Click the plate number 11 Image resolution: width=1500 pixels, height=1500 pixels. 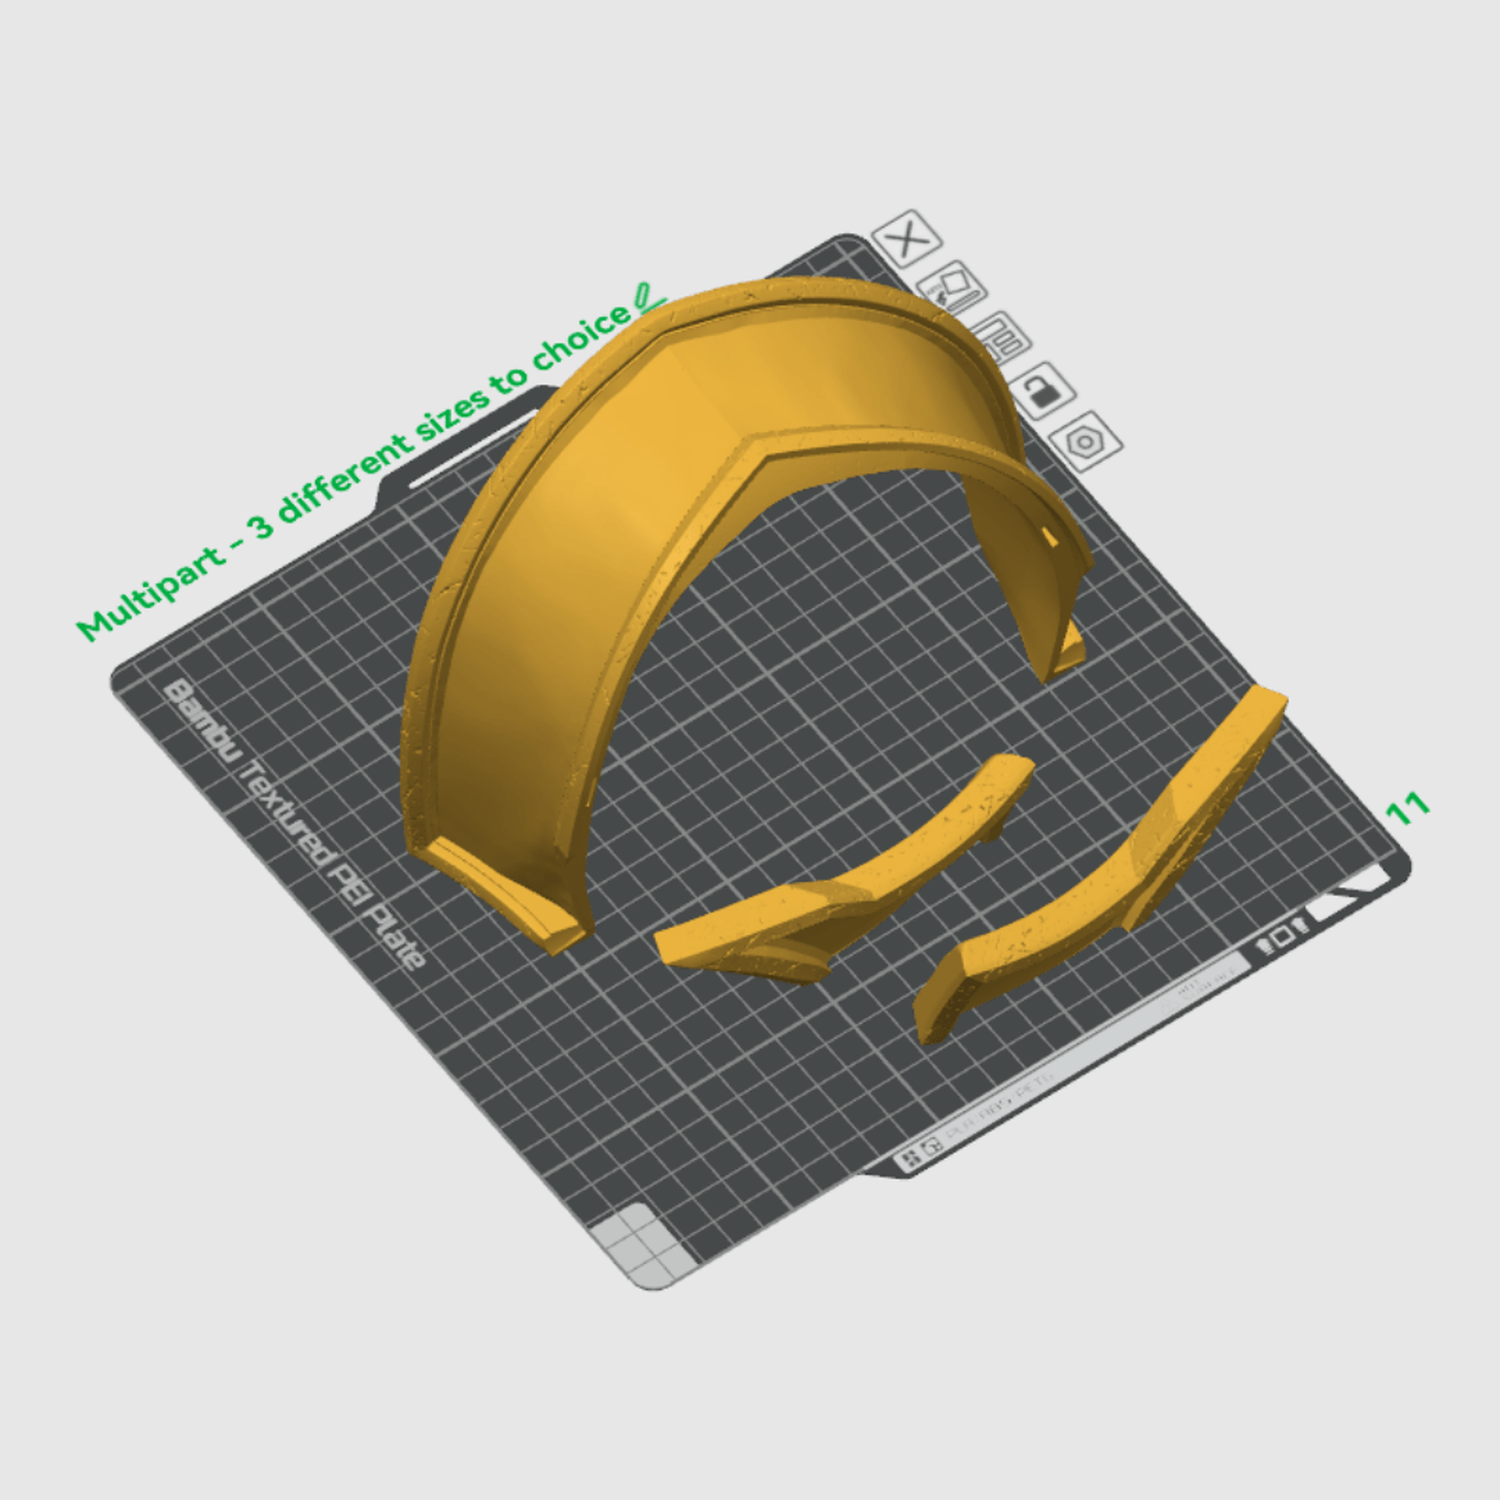click(x=1408, y=808)
